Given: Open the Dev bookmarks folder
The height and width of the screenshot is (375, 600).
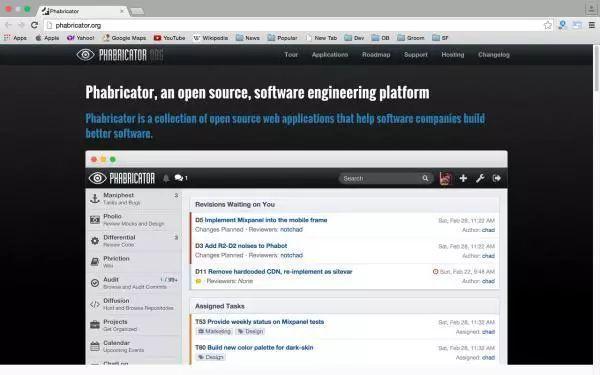Looking at the screenshot, I should tap(354, 38).
